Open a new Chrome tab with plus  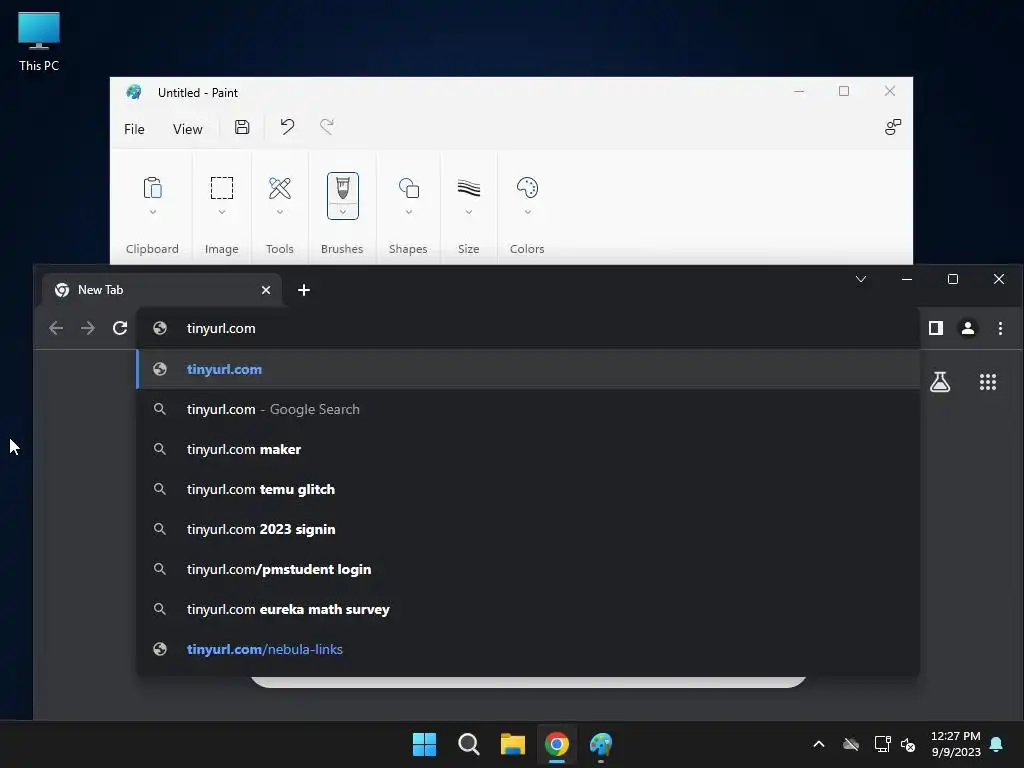[x=304, y=290]
